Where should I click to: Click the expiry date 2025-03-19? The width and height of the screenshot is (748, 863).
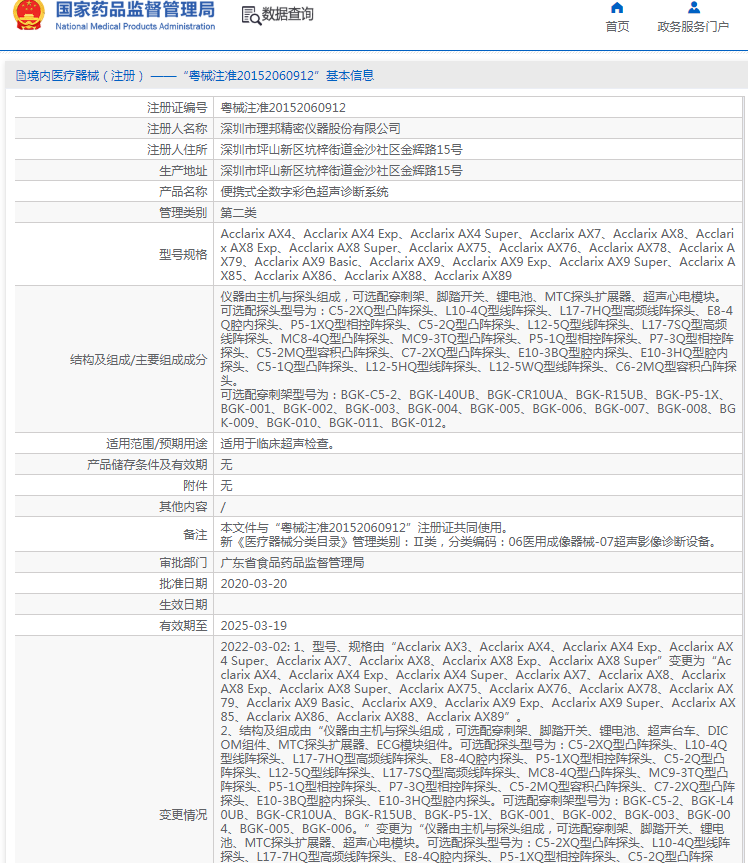tap(253, 625)
